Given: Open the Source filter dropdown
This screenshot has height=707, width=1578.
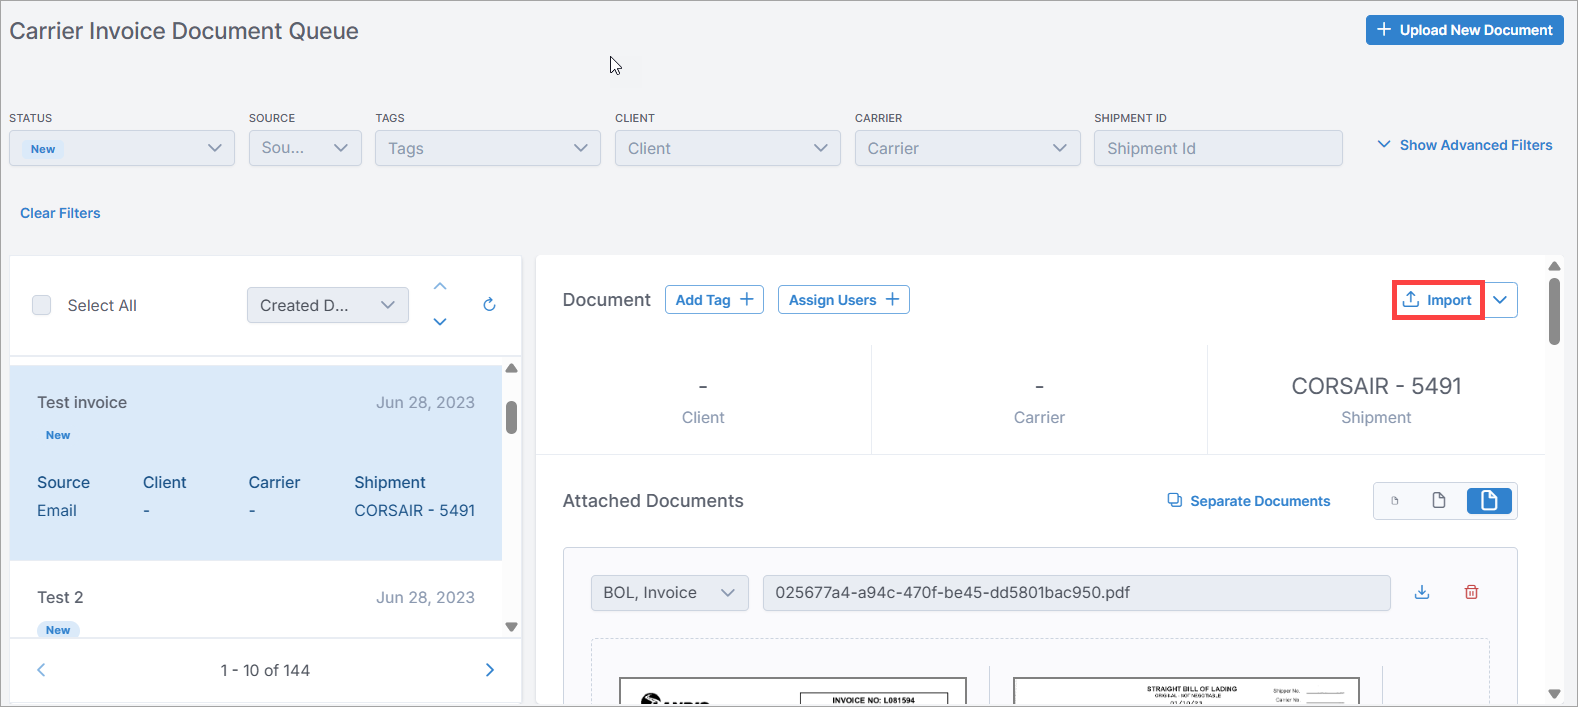Looking at the screenshot, I should (305, 148).
